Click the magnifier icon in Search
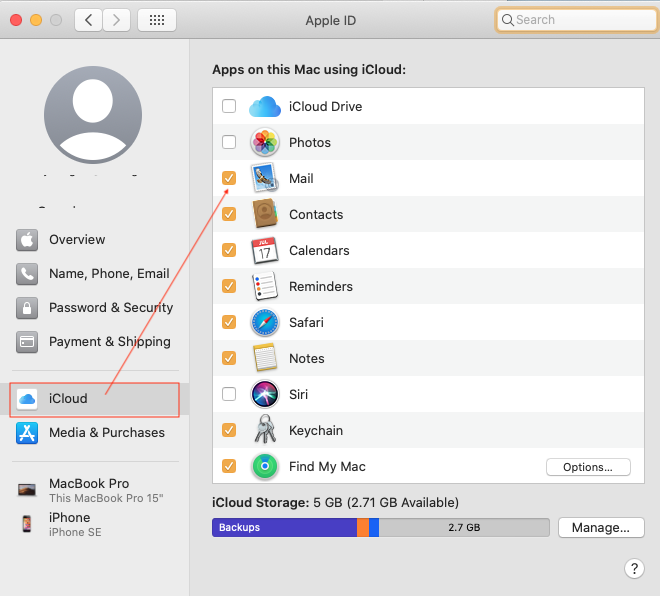The height and width of the screenshot is (596, 660). pos(508,20)
